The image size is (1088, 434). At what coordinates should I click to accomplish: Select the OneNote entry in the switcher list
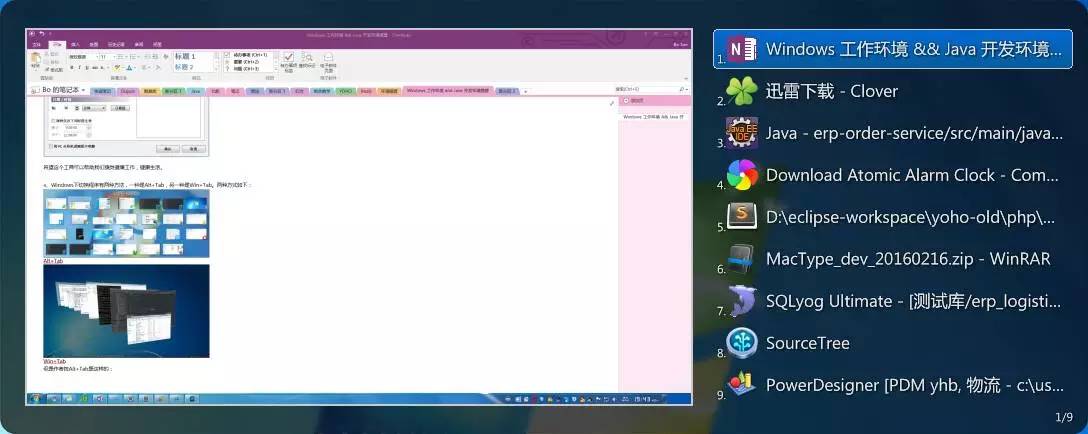[892, 49]
